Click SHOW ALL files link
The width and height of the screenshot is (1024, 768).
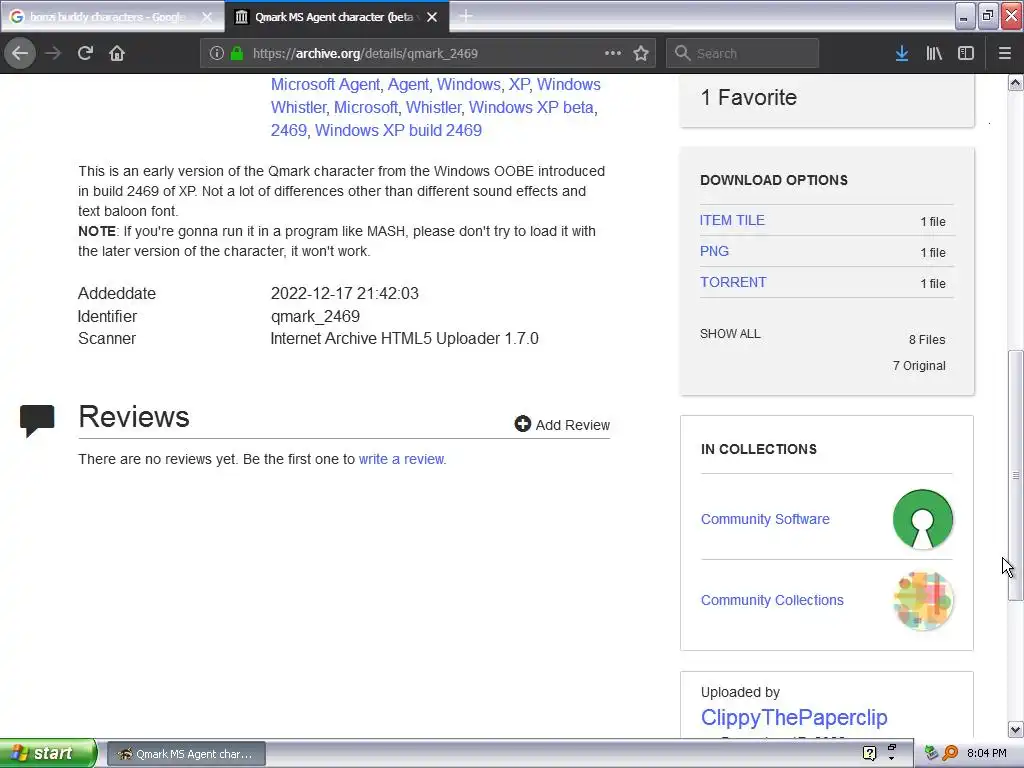coord(730,334)
